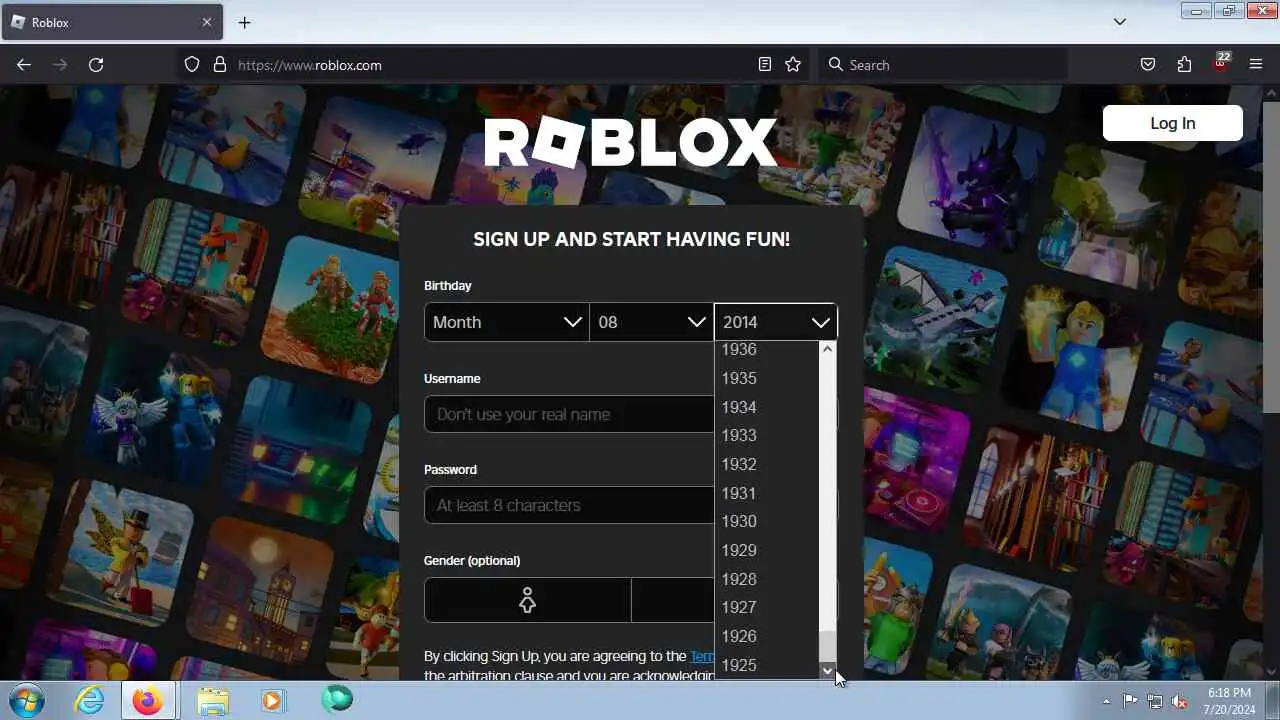Open the media player taskbar icon
The width and height of the screenshot is (1280, 720).
[x=272, y=701]
